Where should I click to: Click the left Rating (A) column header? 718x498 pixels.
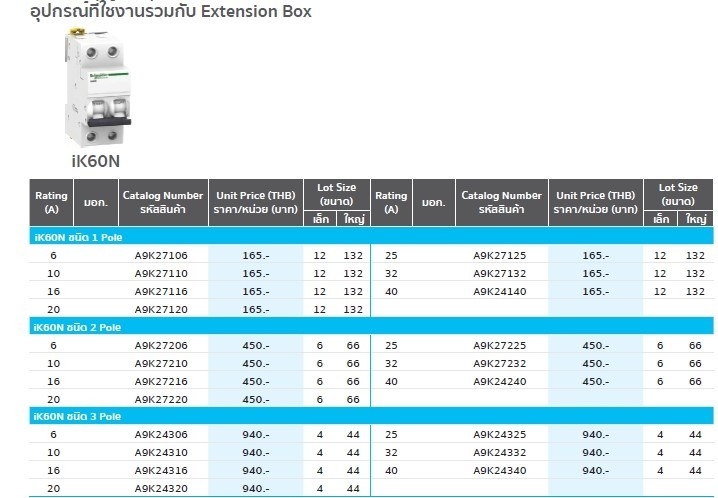tap(51, 202)
